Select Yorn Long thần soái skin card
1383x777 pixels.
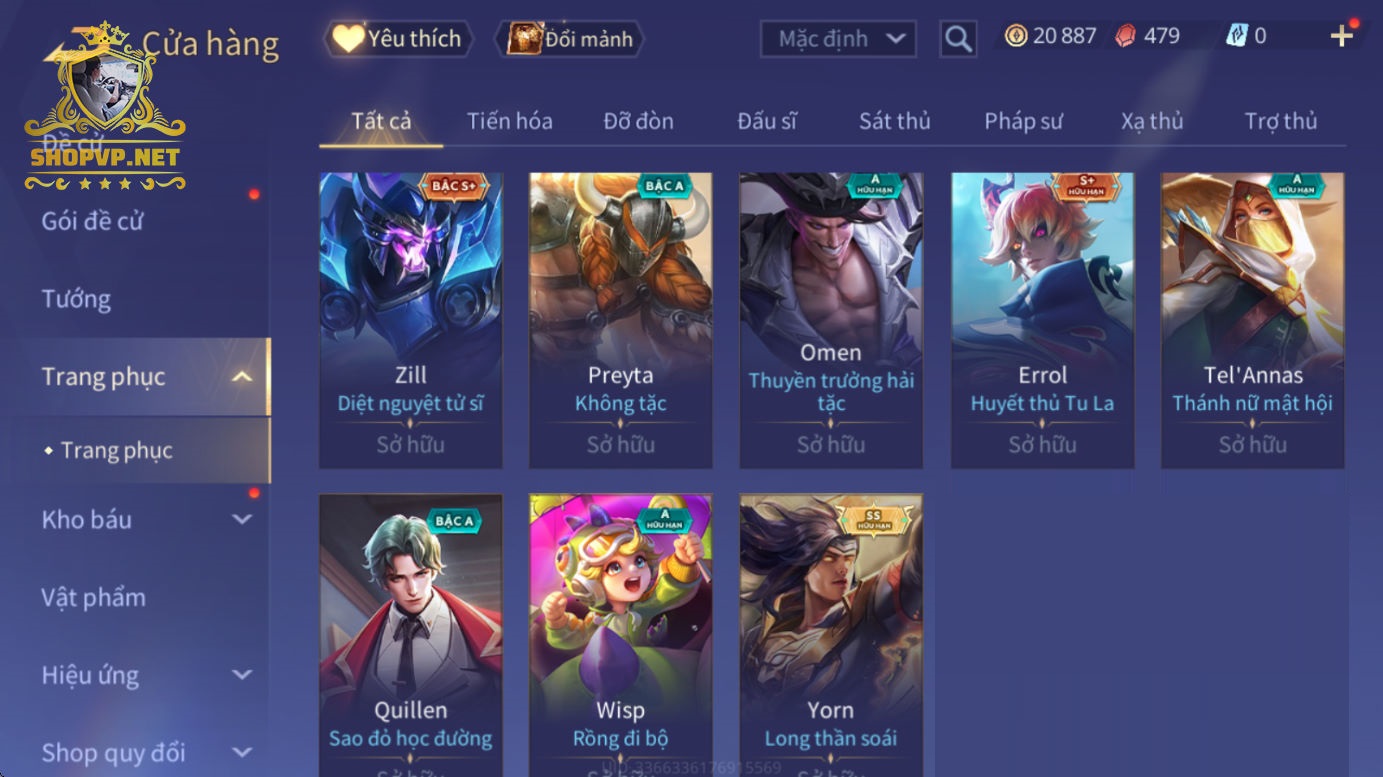[831, 635]
